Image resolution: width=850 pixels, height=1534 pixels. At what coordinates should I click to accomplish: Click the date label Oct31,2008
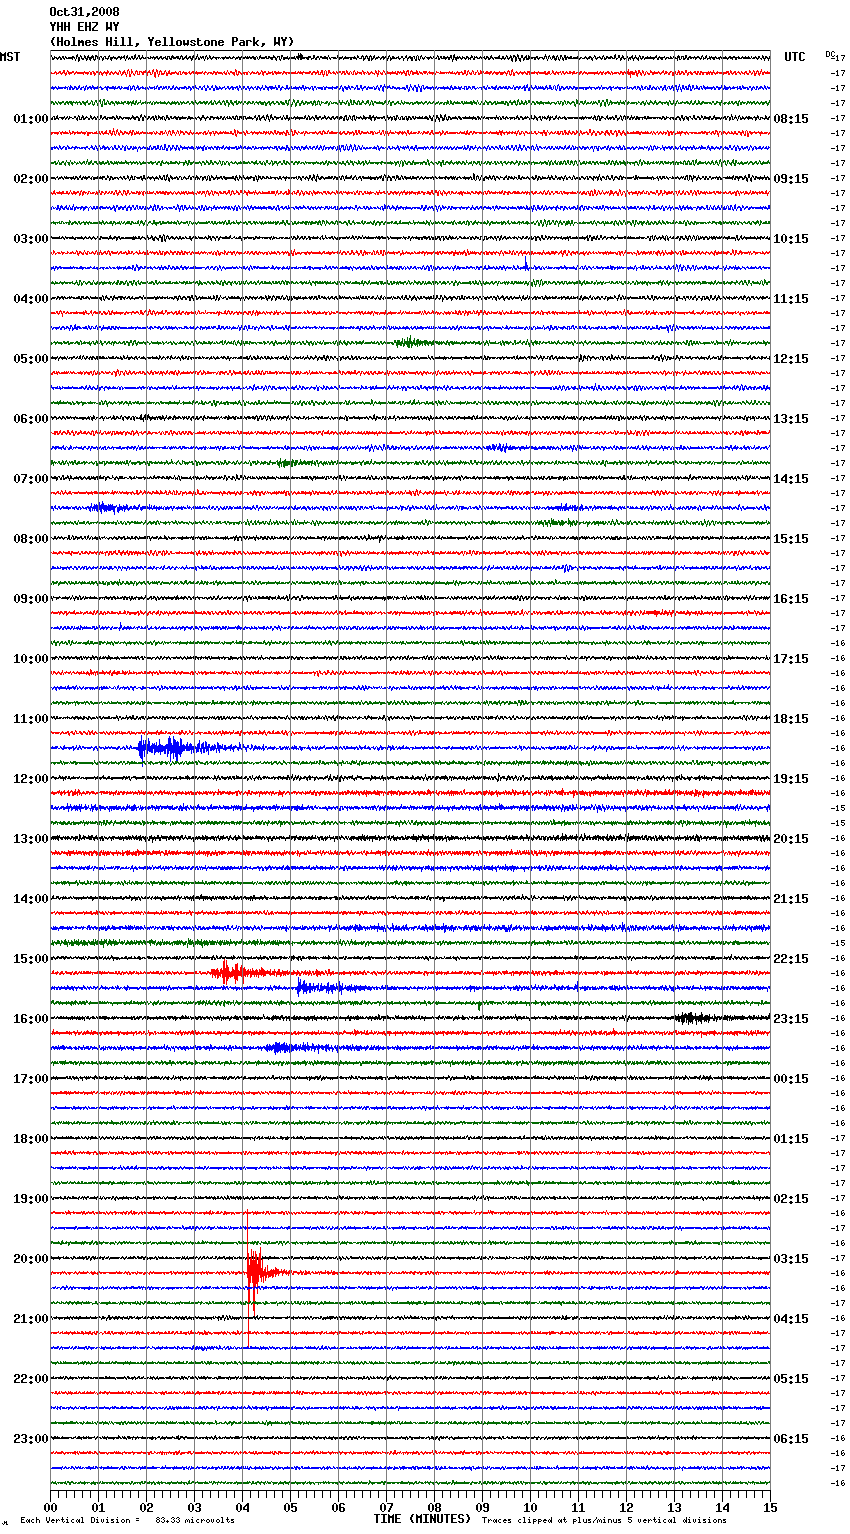[x=84, y=12]
